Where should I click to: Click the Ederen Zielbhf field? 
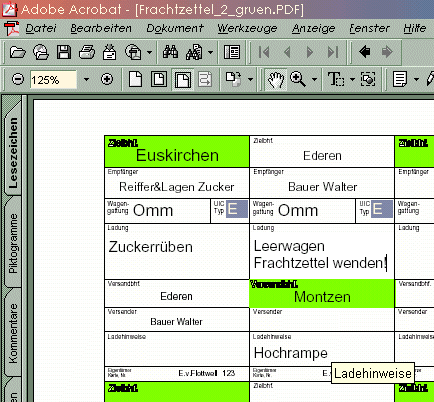322,152
